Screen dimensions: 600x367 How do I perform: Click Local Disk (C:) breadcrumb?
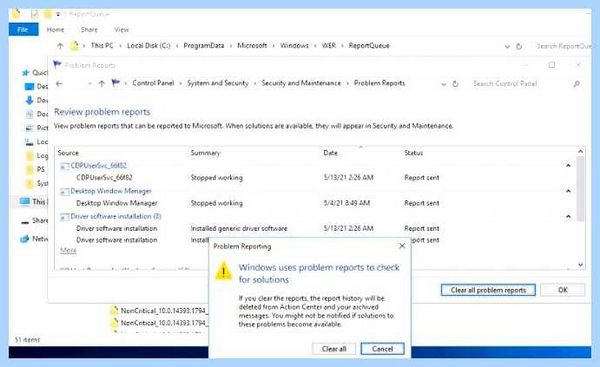pyautogui.click(x=148, y=45)
